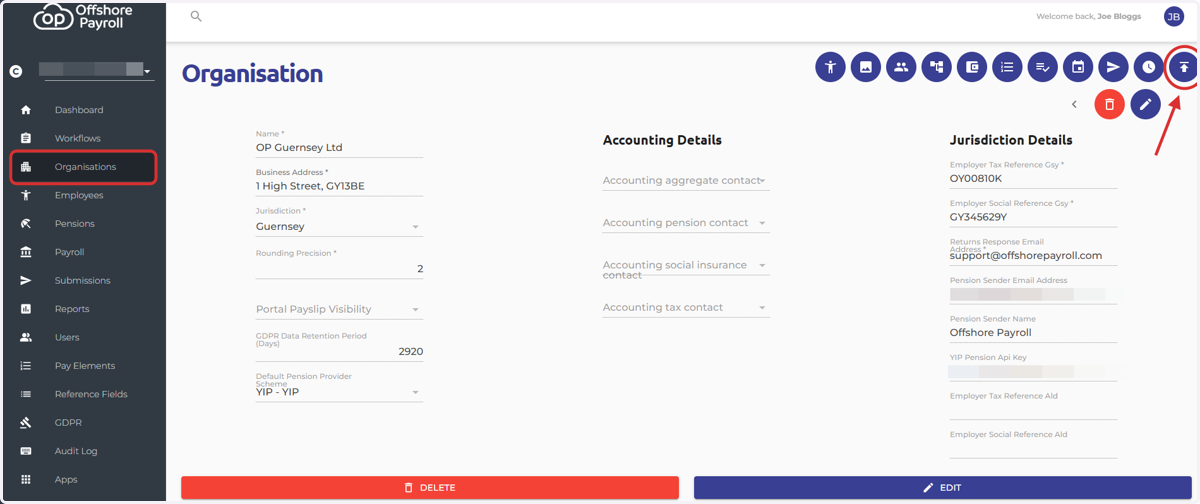Click the numbered list round icon

(x=1007, y=67)
